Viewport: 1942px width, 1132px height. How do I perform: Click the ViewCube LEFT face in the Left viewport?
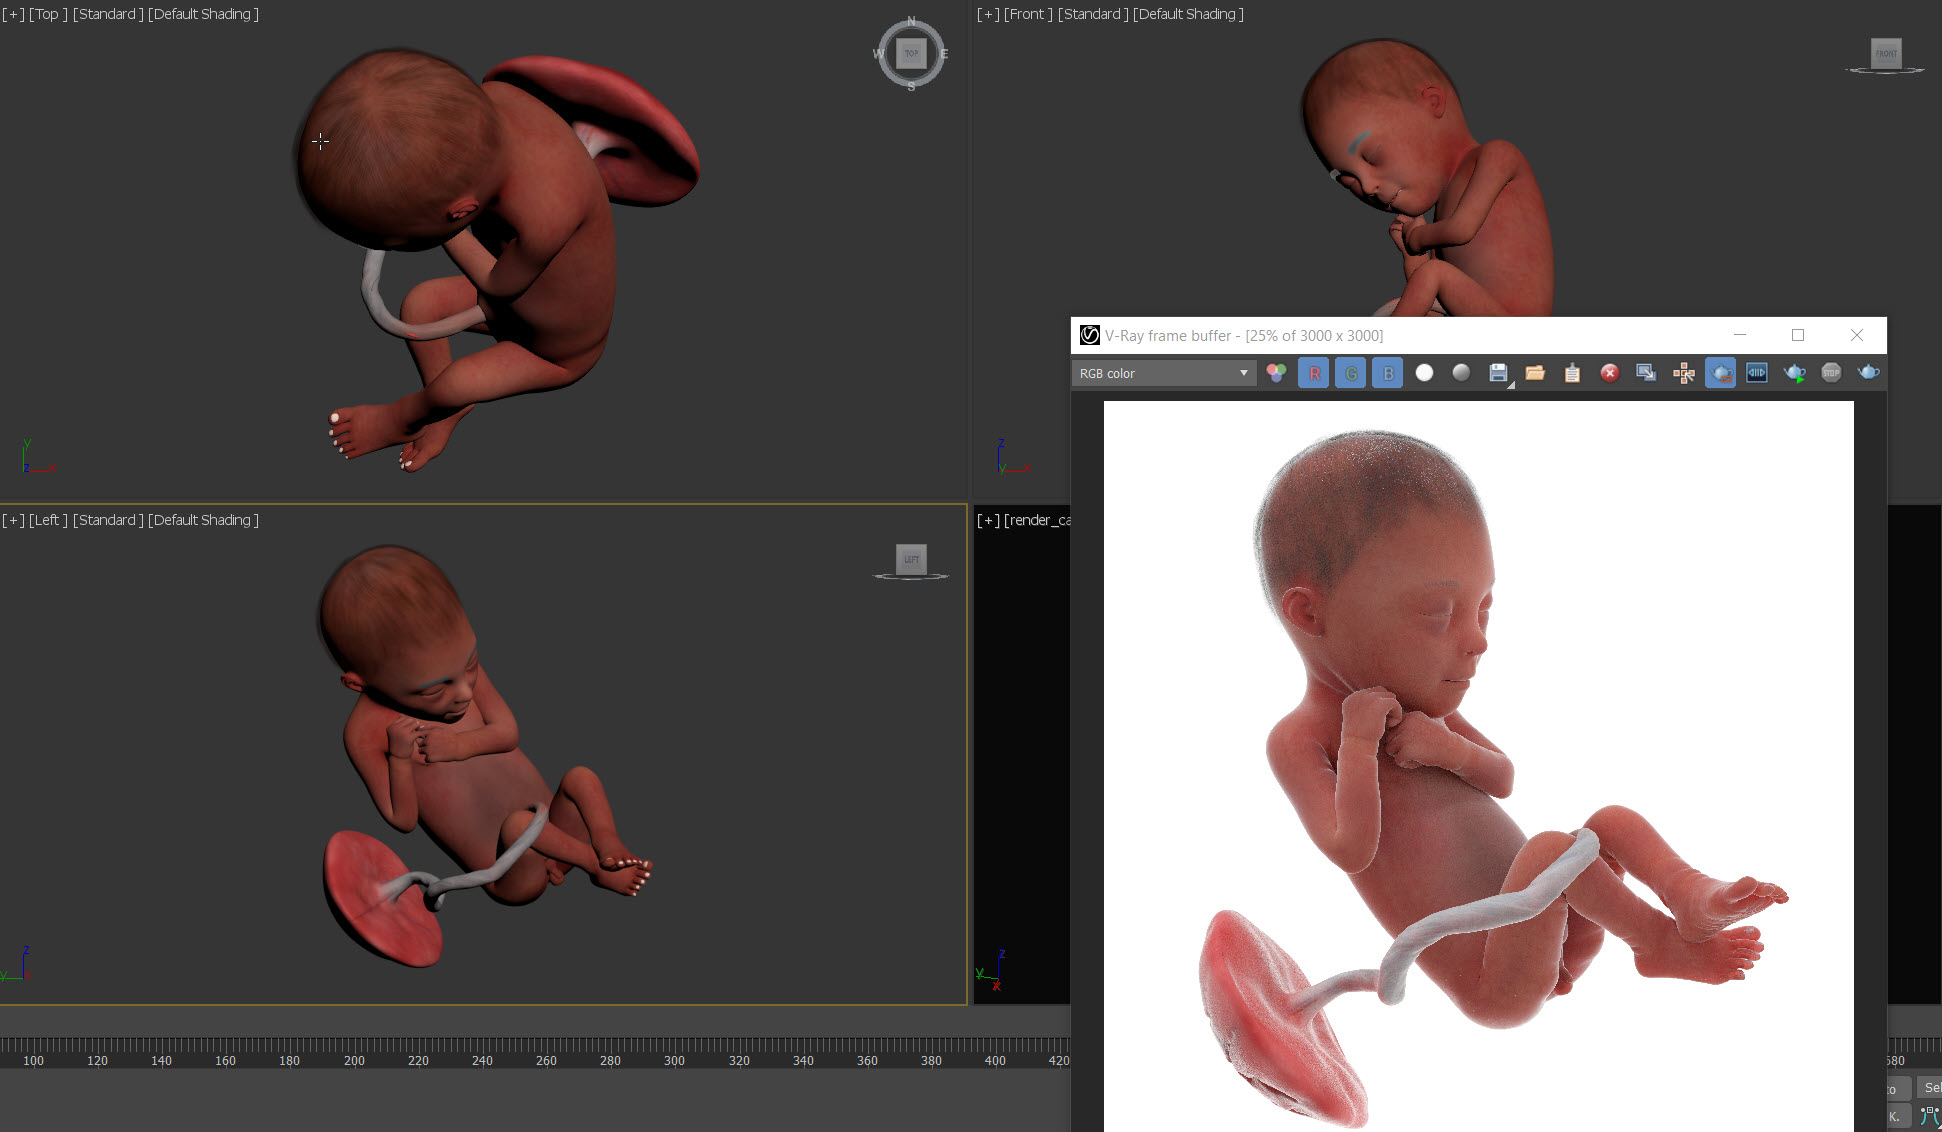tap(911, 559)
